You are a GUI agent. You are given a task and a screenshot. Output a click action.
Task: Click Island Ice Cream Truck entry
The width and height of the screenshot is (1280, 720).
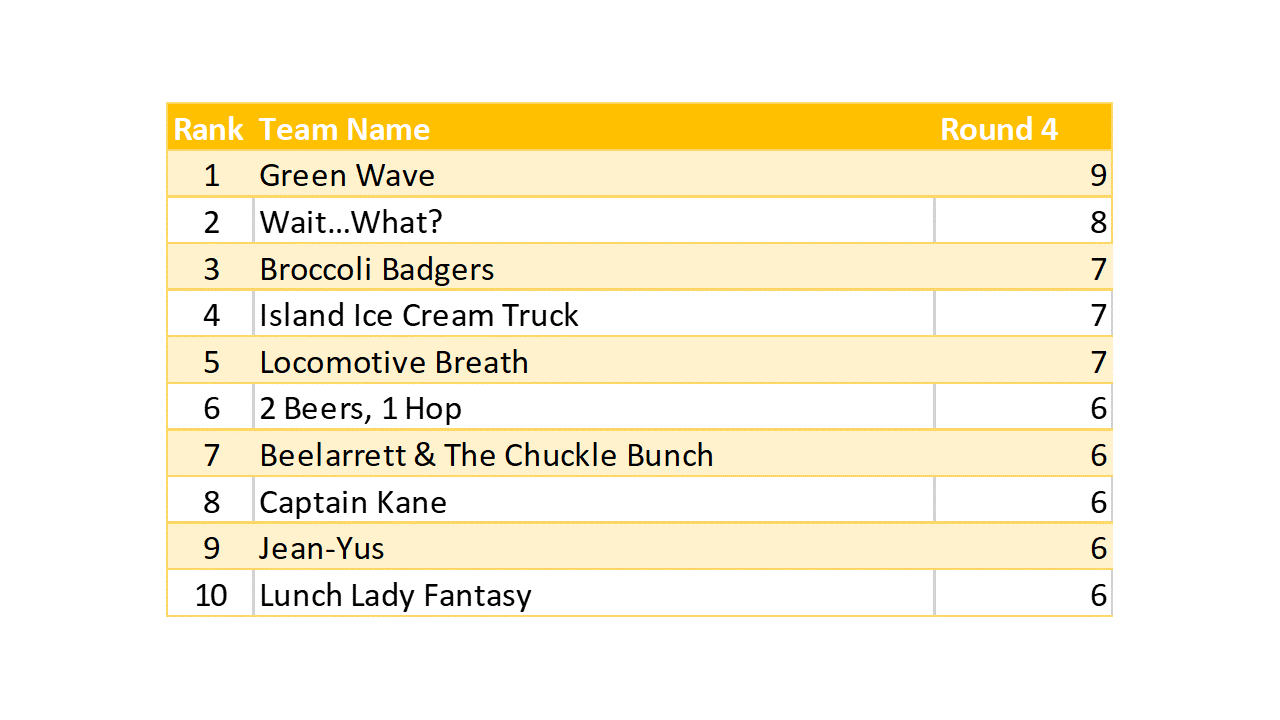(x=419, y=315)
